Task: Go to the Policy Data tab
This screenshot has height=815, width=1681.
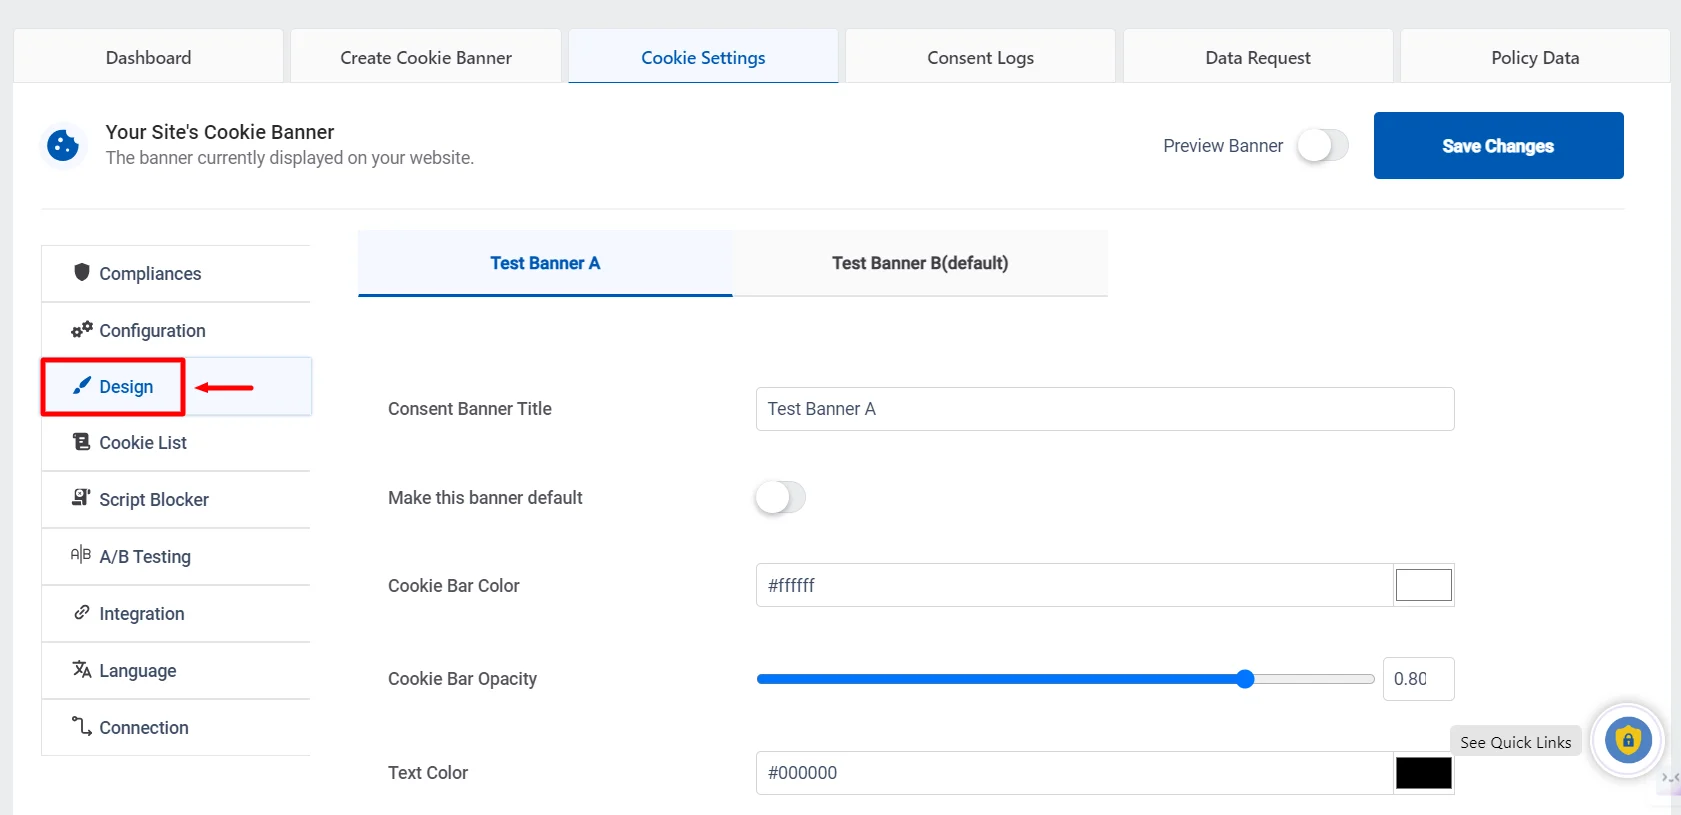Action: click(1535, 58)
